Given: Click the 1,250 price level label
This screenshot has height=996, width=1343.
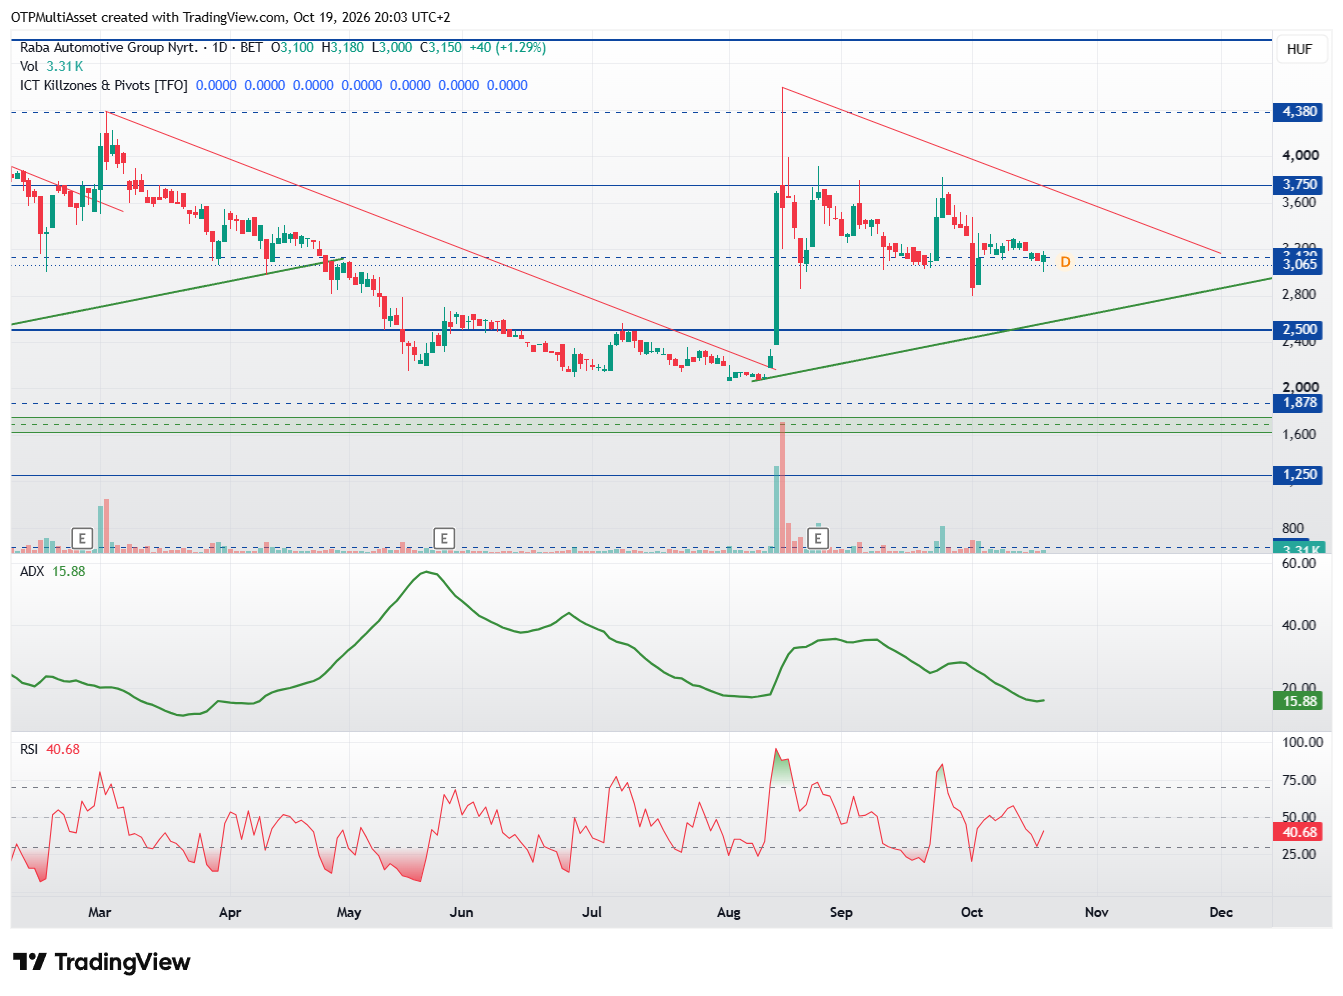Looking at the screenshot, I should pyautogui.click(x=1300, y=474).
